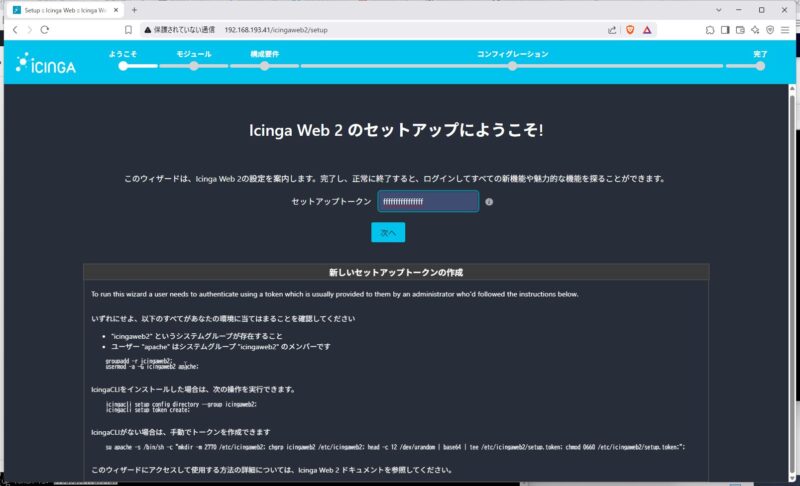
Task: Click the groupadd -r icingaweb2 command line
Action: [139, 361]
